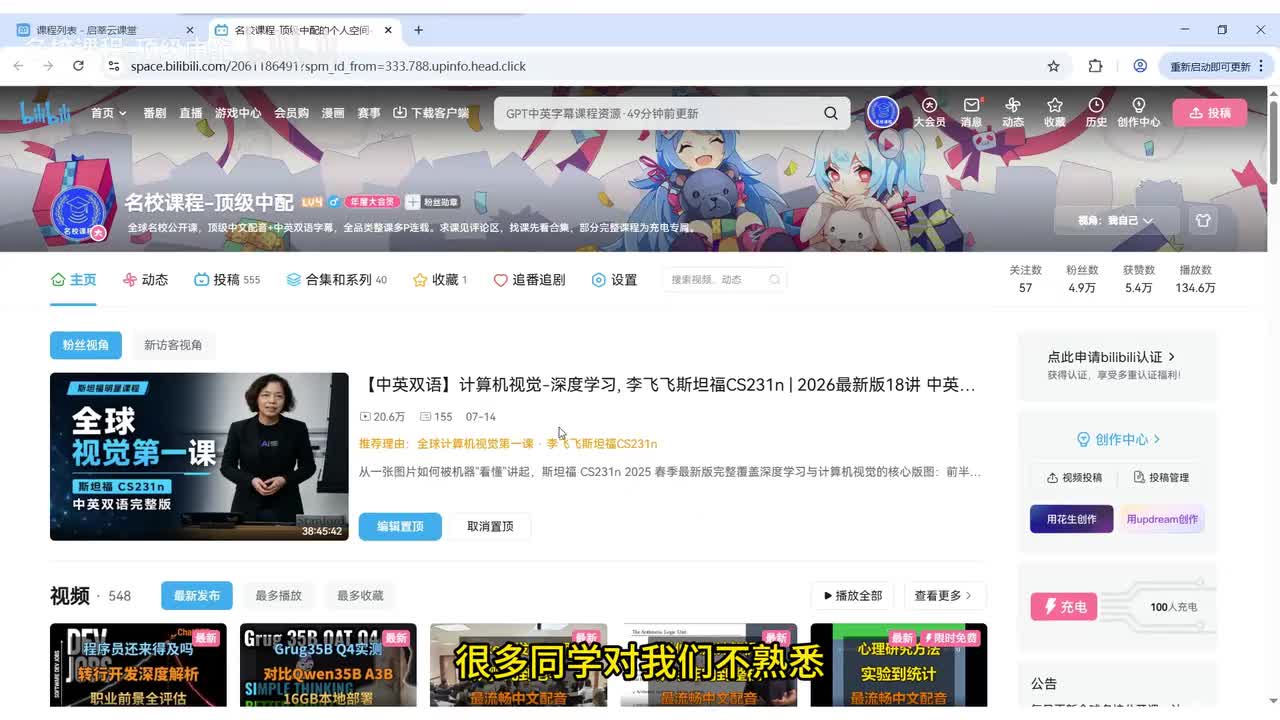Image resolution: width=1280 pixels, height=720 pixels.
Task: Open the 设置 tab
Action: [x=614, y=280]
